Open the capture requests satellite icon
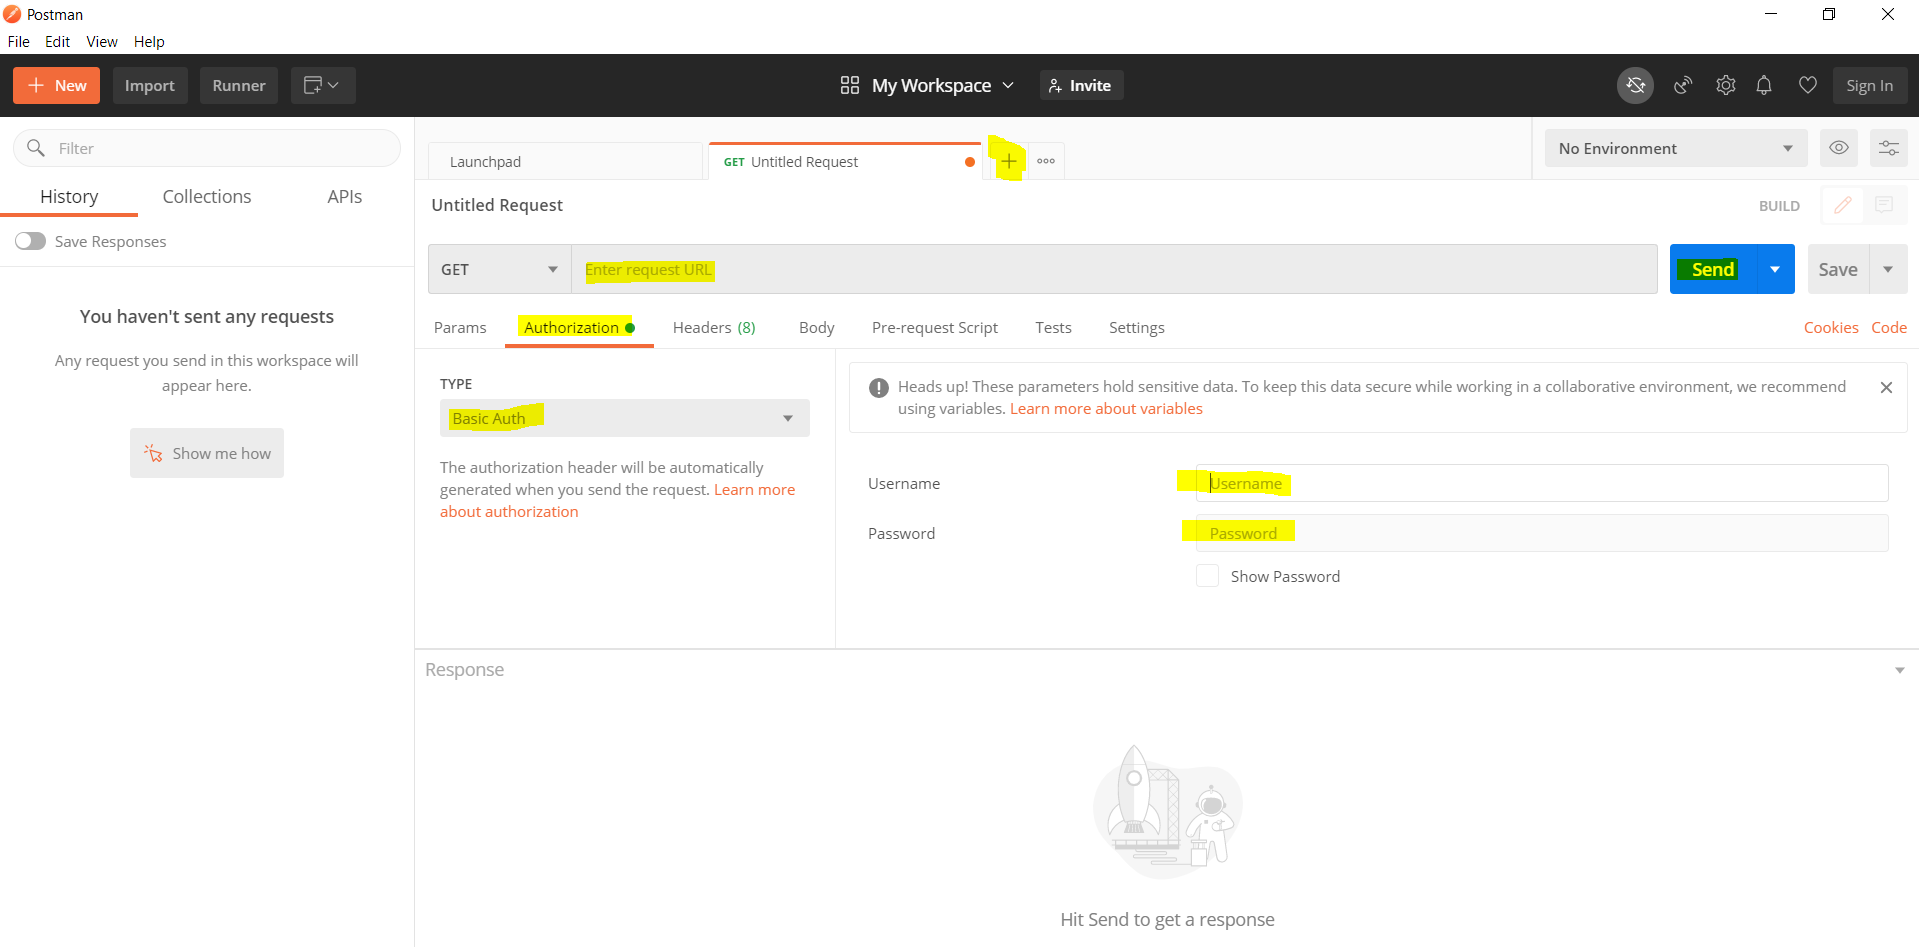Screen dimensions: 1919x947 (x=1683, y=86)
